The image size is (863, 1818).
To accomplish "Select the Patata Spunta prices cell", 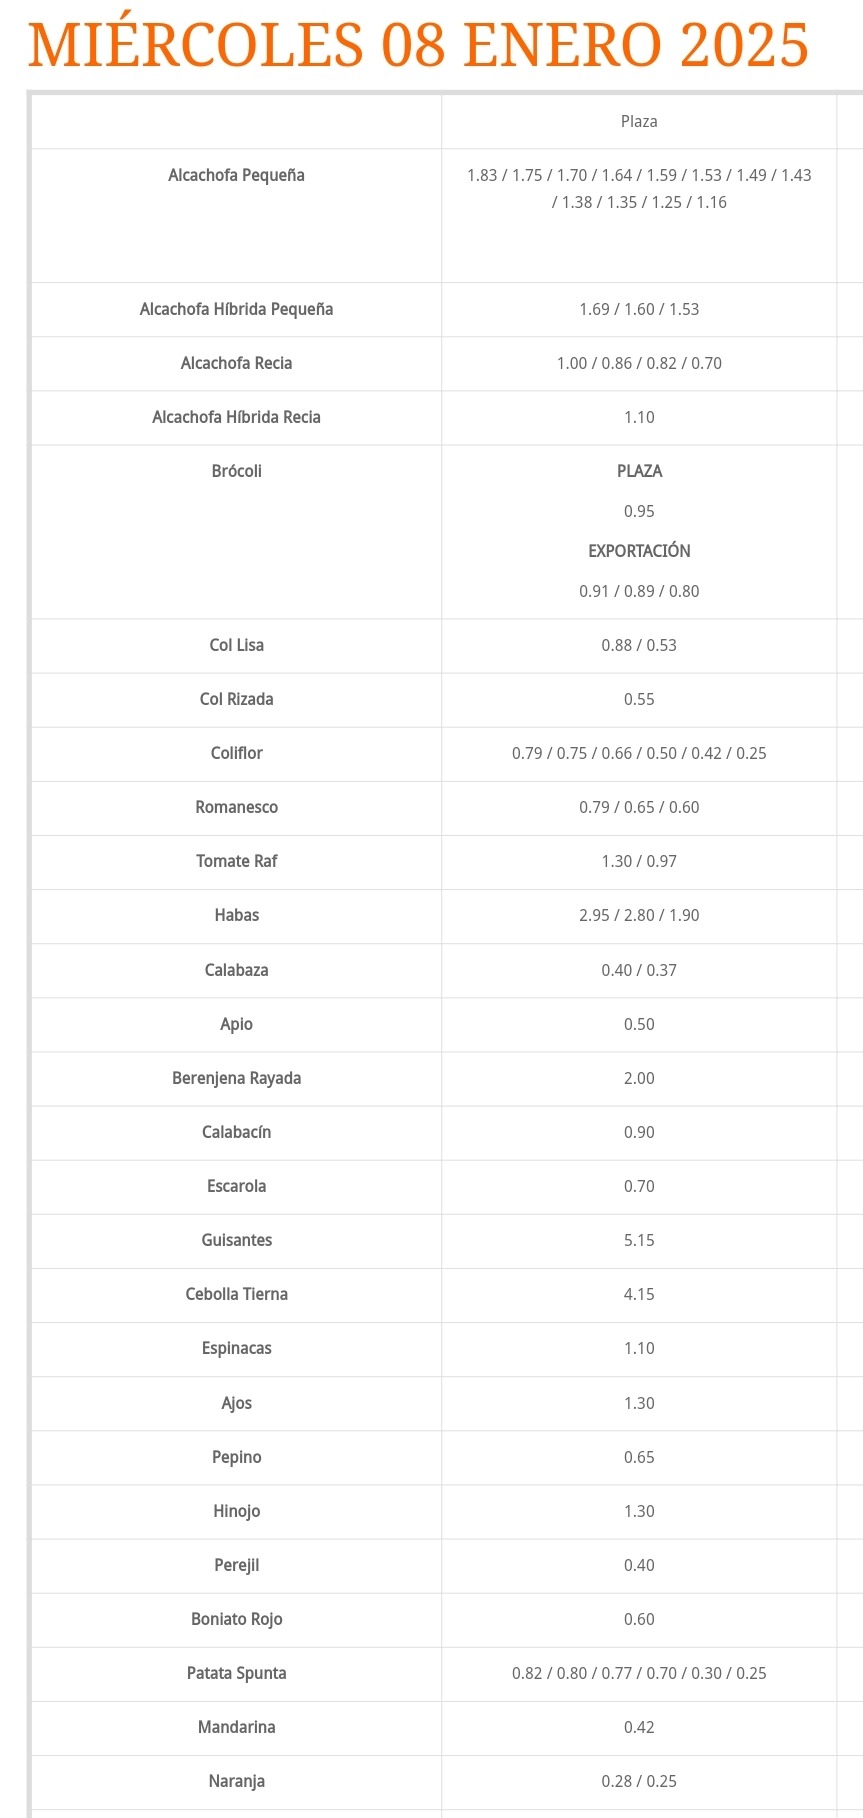I will point(639,1673).
